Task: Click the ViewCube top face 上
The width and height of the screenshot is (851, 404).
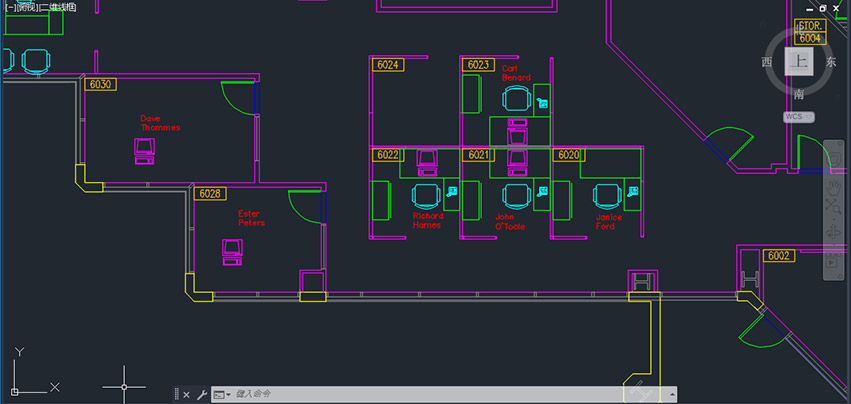Action: coord(798,62)
